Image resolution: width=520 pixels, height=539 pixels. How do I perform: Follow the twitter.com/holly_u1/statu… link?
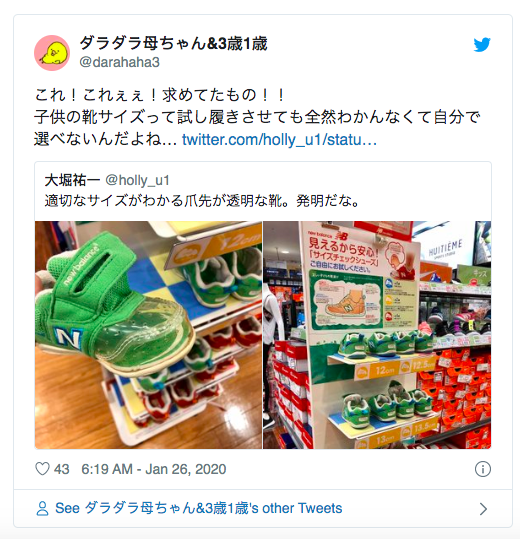(279, 140)
